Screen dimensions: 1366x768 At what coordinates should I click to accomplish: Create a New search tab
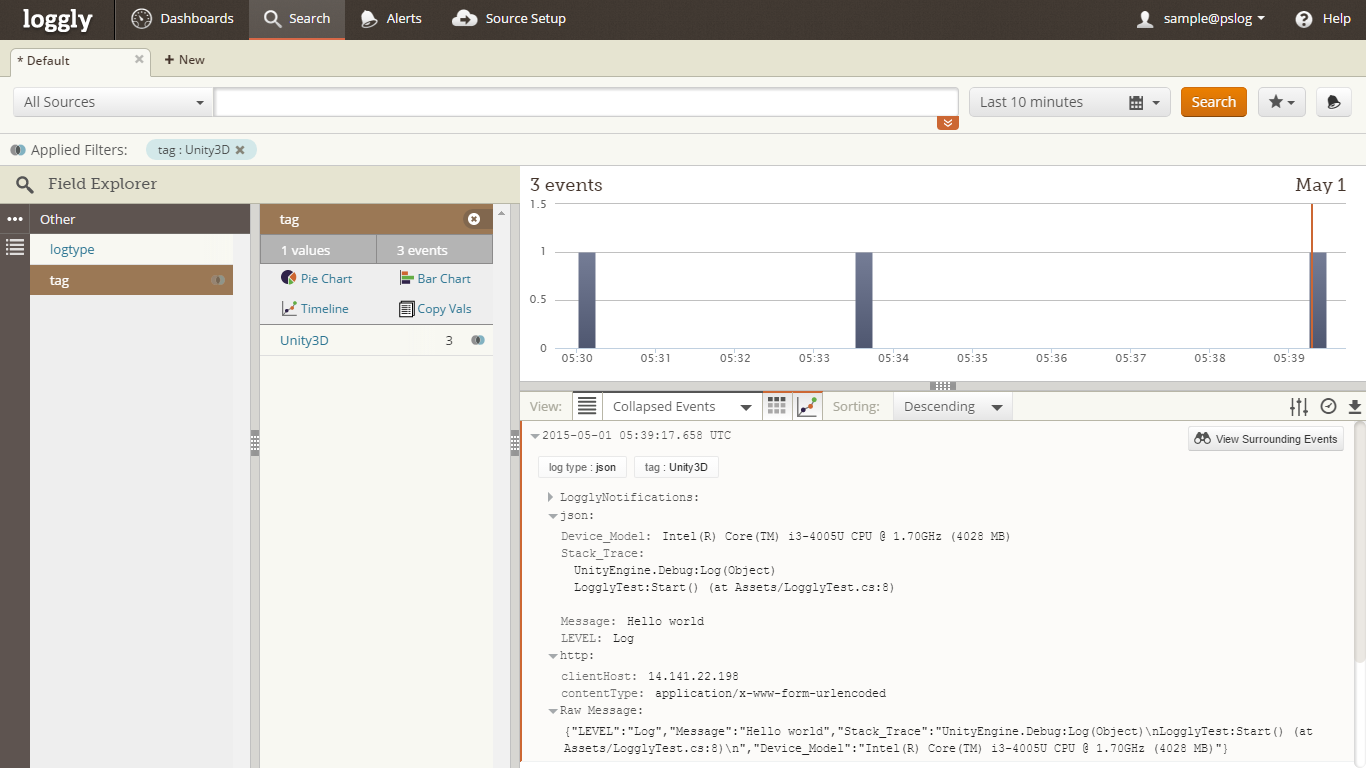(184, 60)
